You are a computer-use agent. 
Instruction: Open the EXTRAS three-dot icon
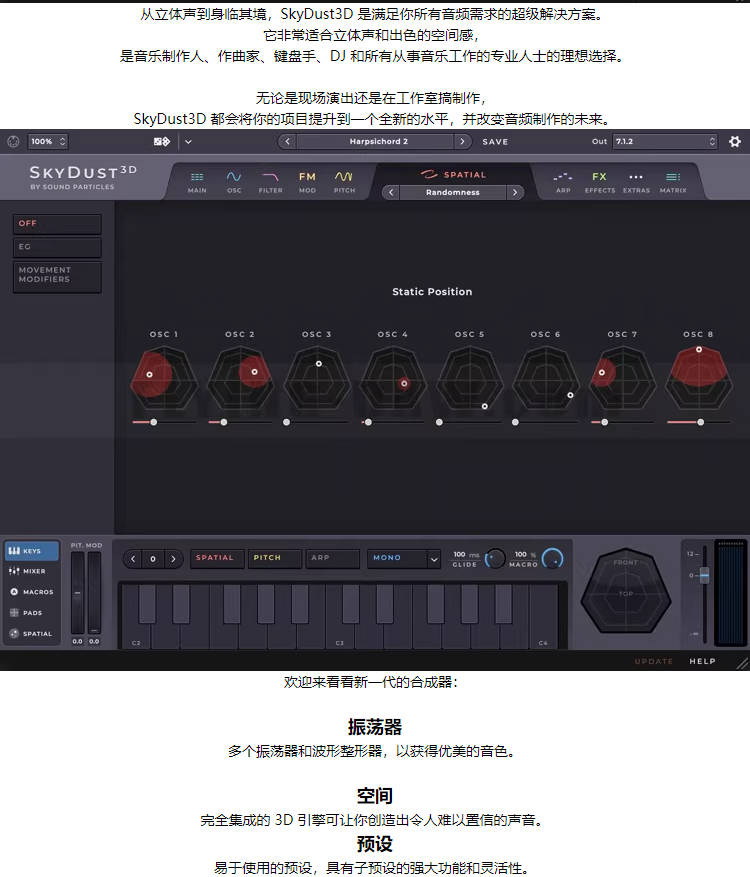636,182
